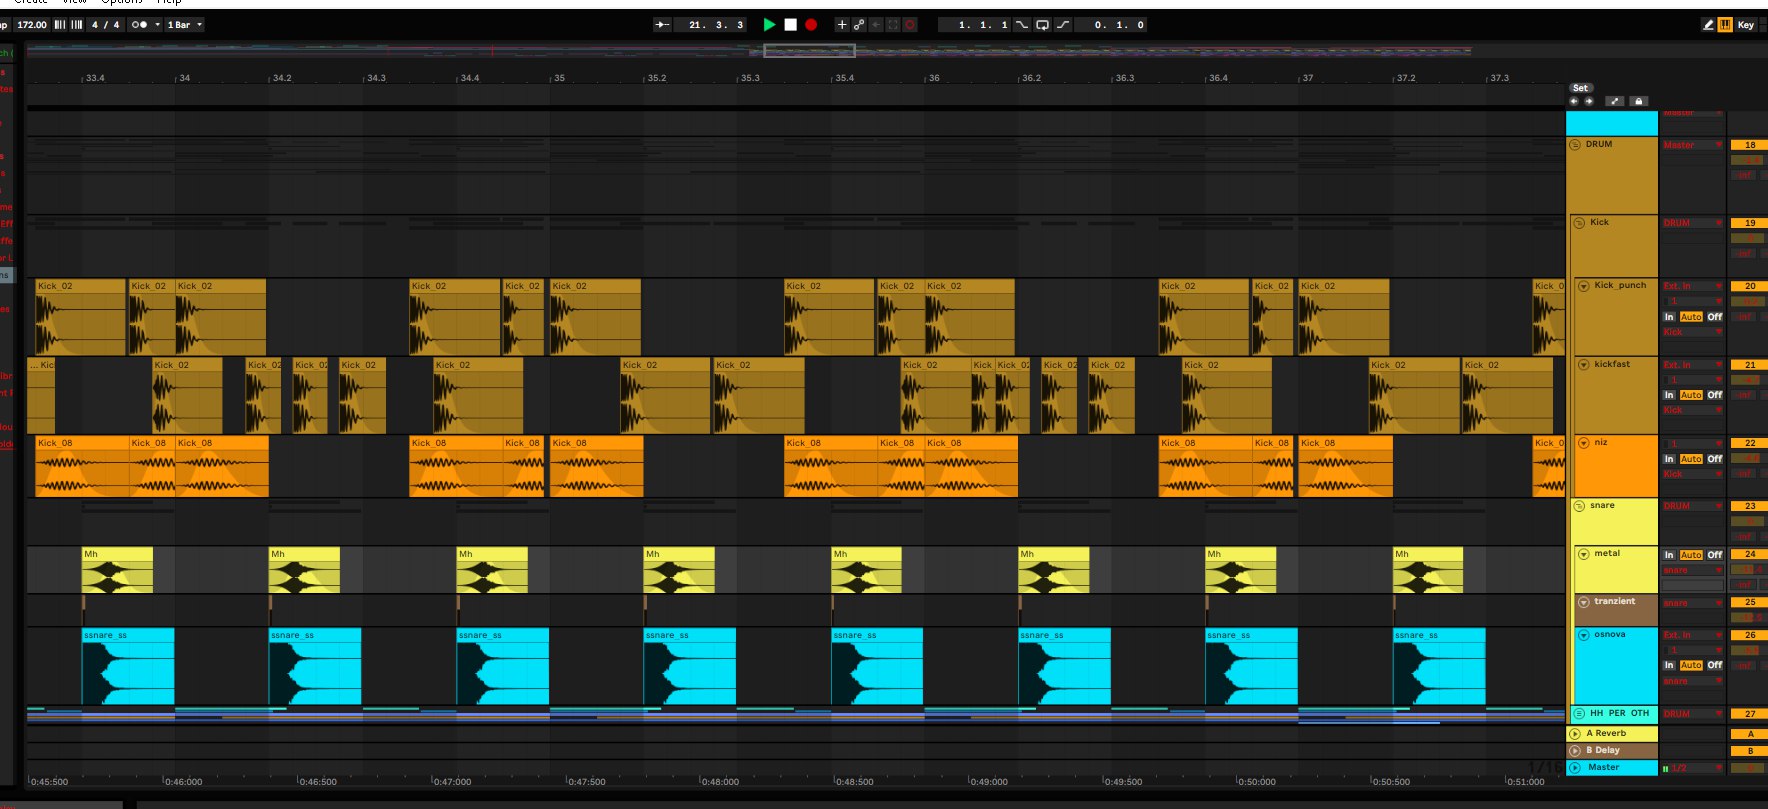Toggle the Punch-Out switch icon
Image resolution: width=1768 pixels, height=809 pixels.
click(1063, 25)
